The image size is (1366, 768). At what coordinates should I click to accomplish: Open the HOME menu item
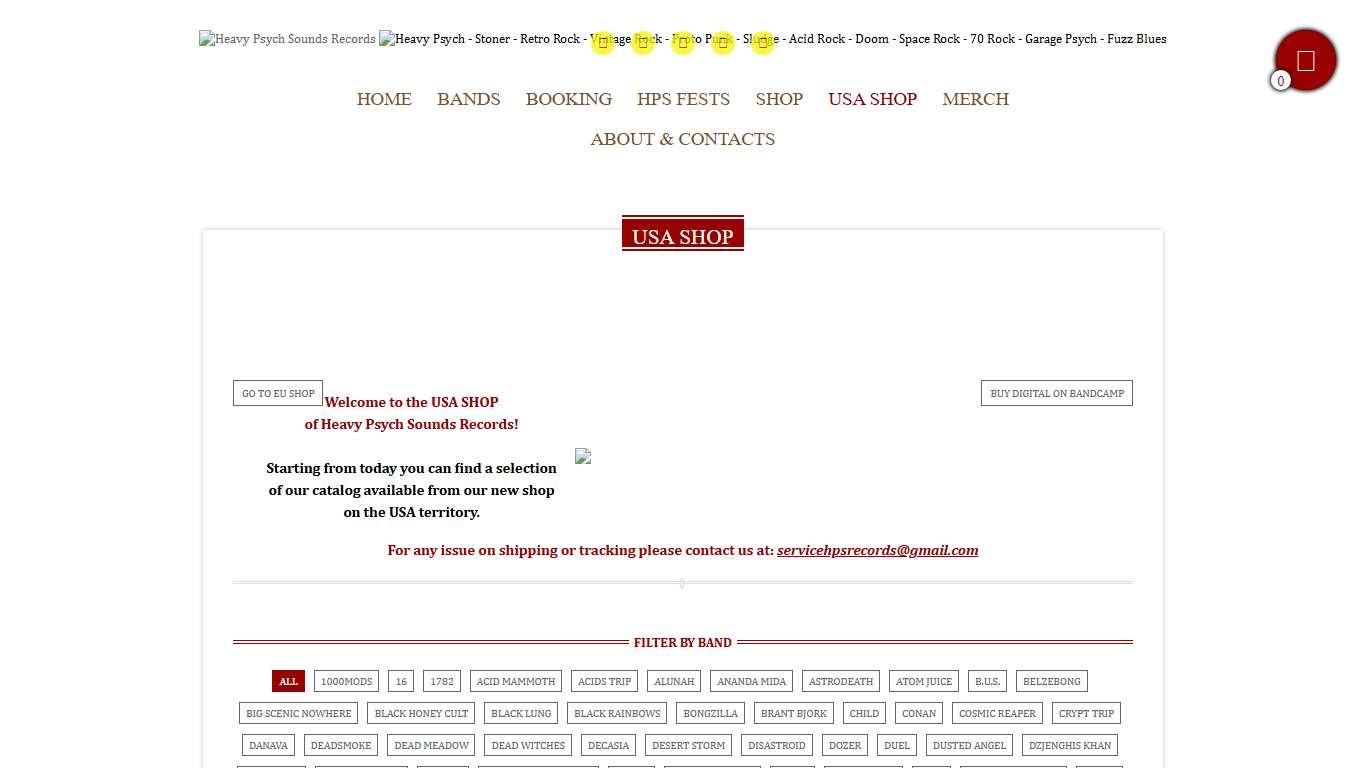click(384, 99)
